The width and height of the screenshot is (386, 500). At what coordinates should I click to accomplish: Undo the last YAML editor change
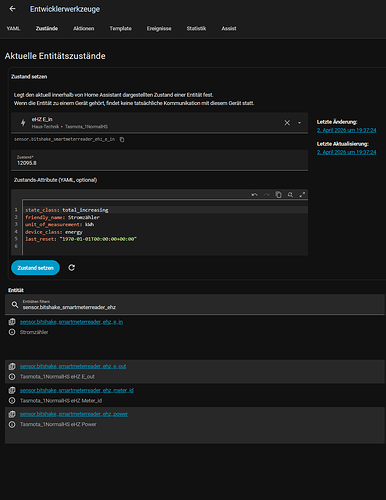point(255,195)
